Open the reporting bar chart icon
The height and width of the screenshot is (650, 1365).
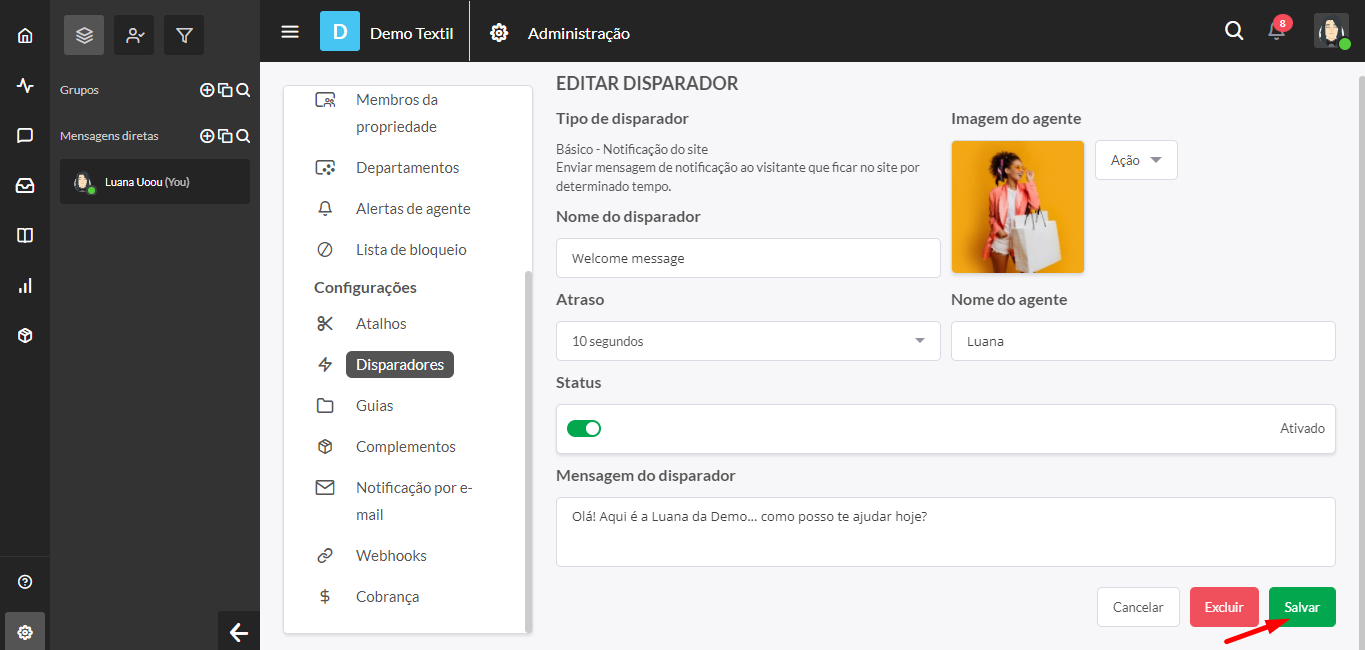point(25,286)
